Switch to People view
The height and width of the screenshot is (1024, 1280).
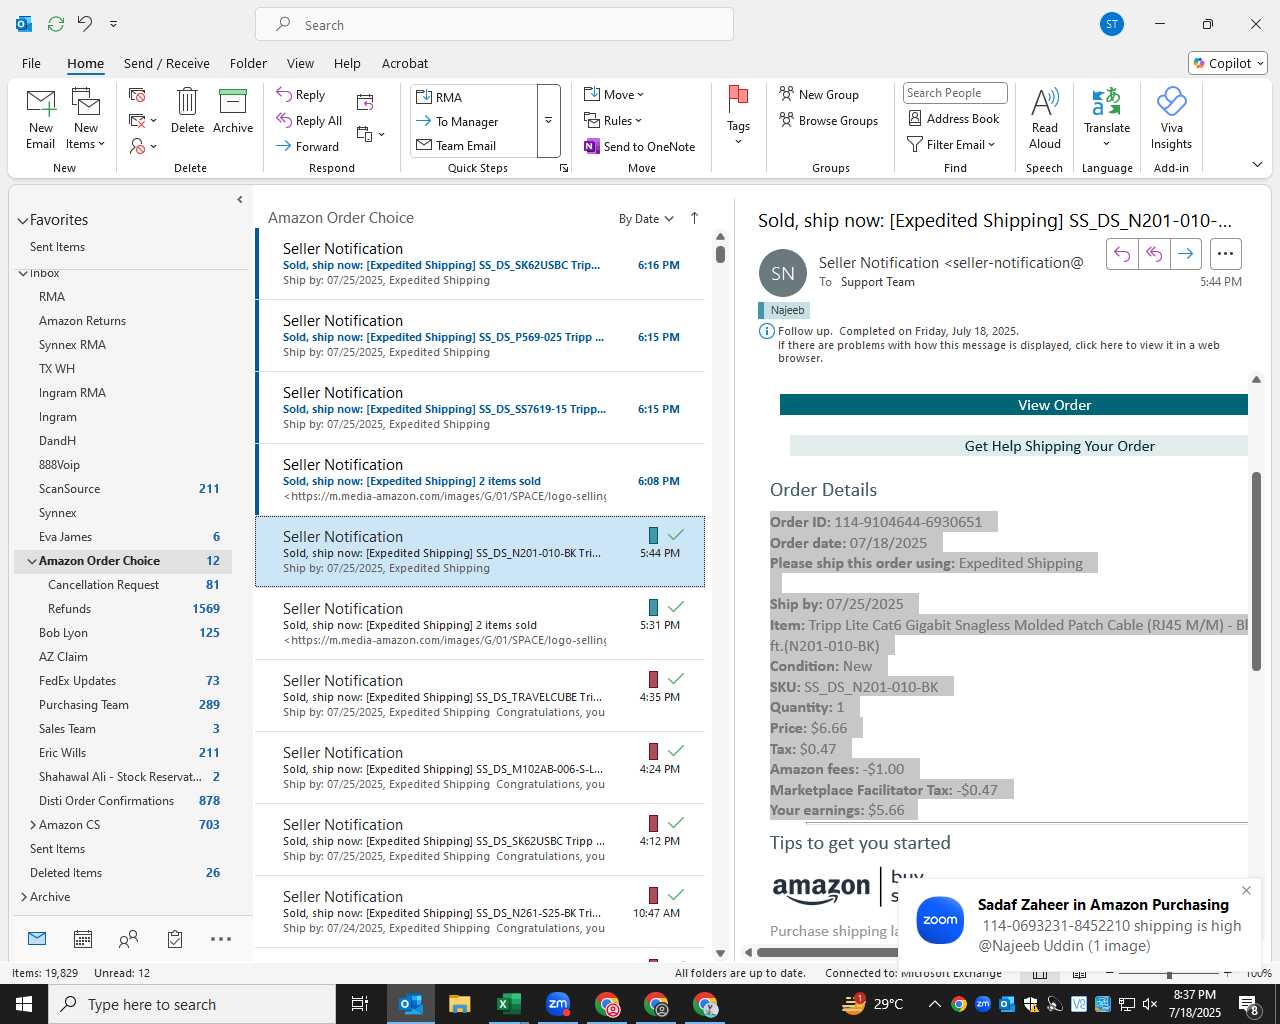point(129,939)
